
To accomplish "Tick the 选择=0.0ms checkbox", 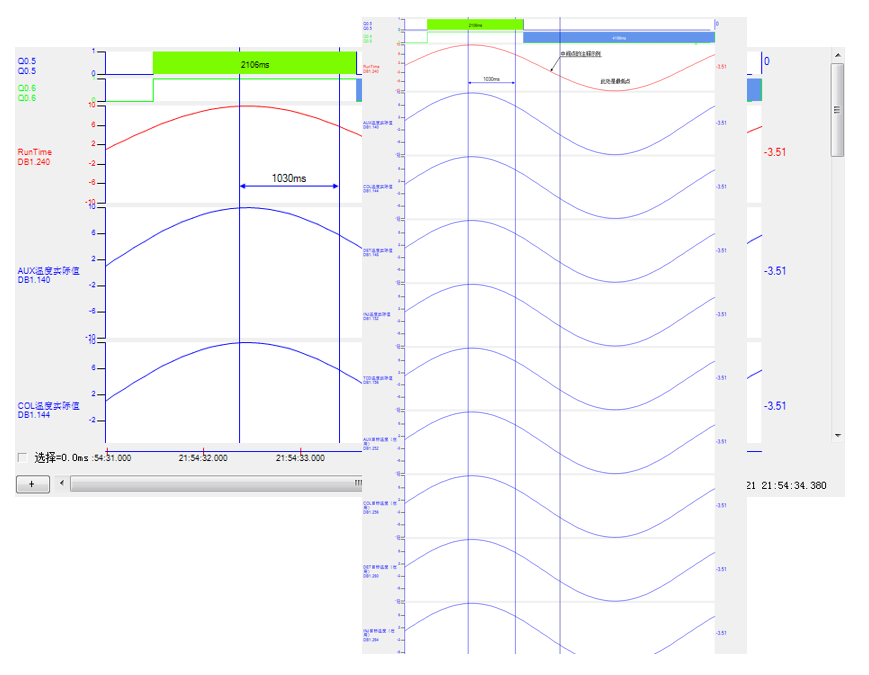I will [x=22, y=458].
